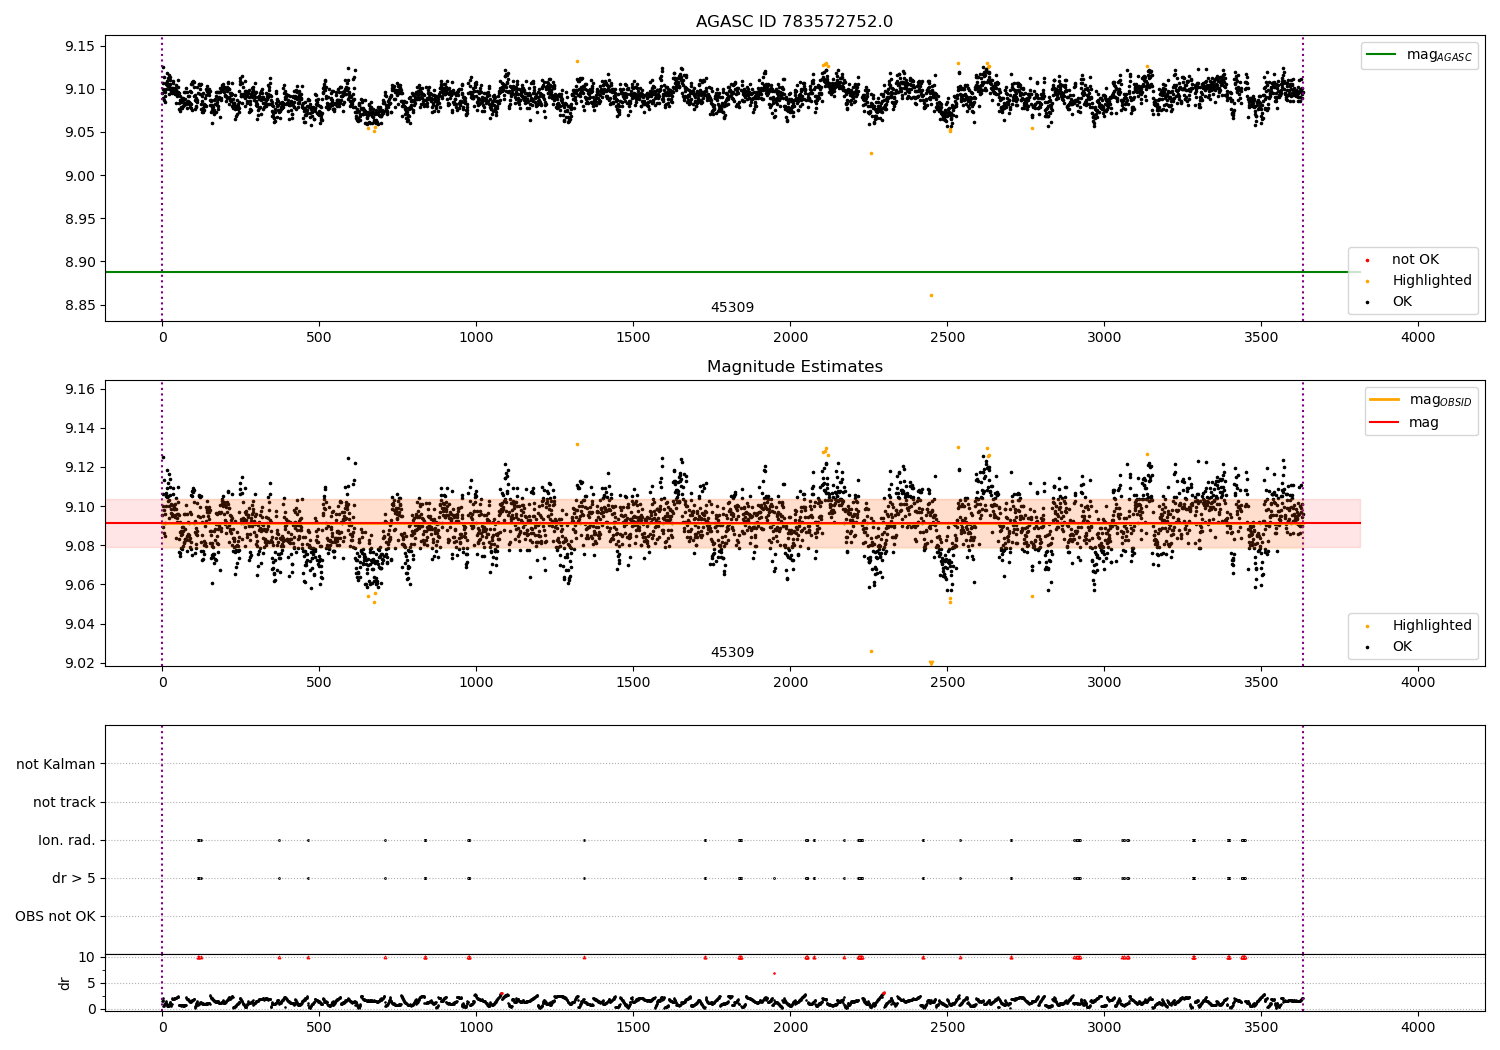Click the 9.06 y-axis tick in middle plot
Image resolution: width=1500 pixels, height=1050 pixels.
(x=80, y=585)
